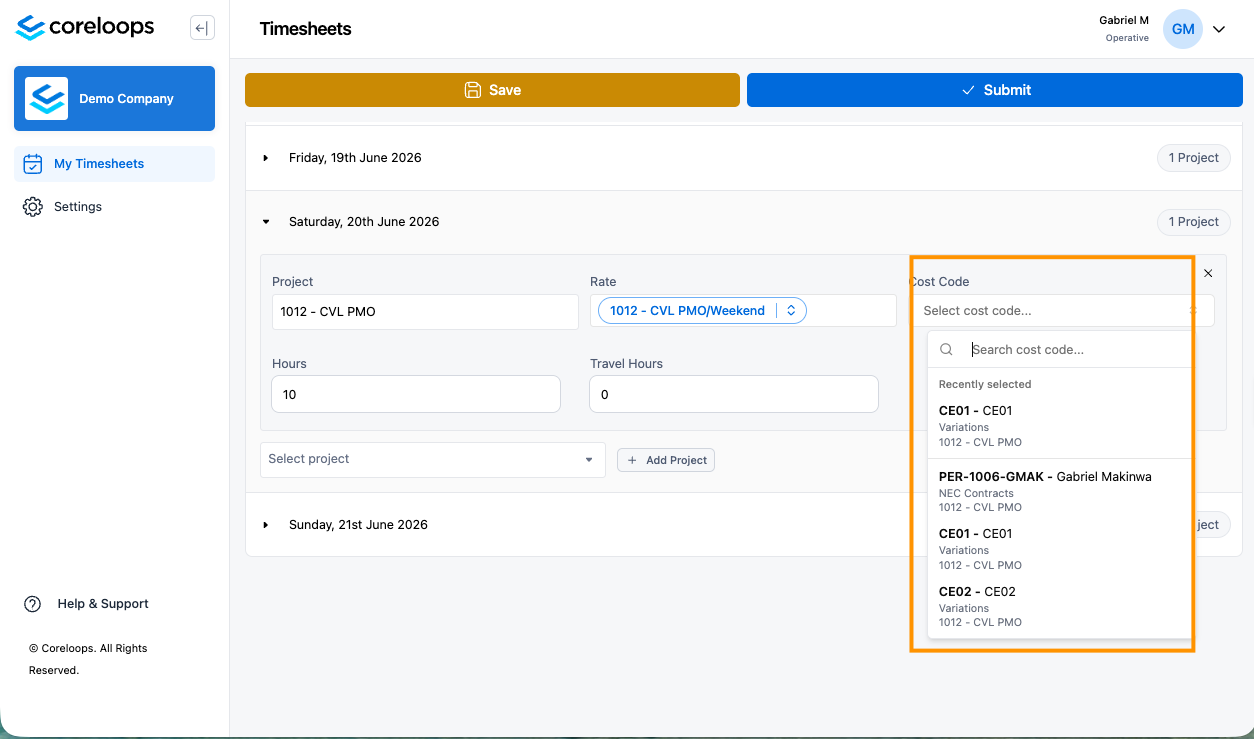Select PER-1006-GMAK Gabriel Makinwa cost code

tap(1060, 491)
